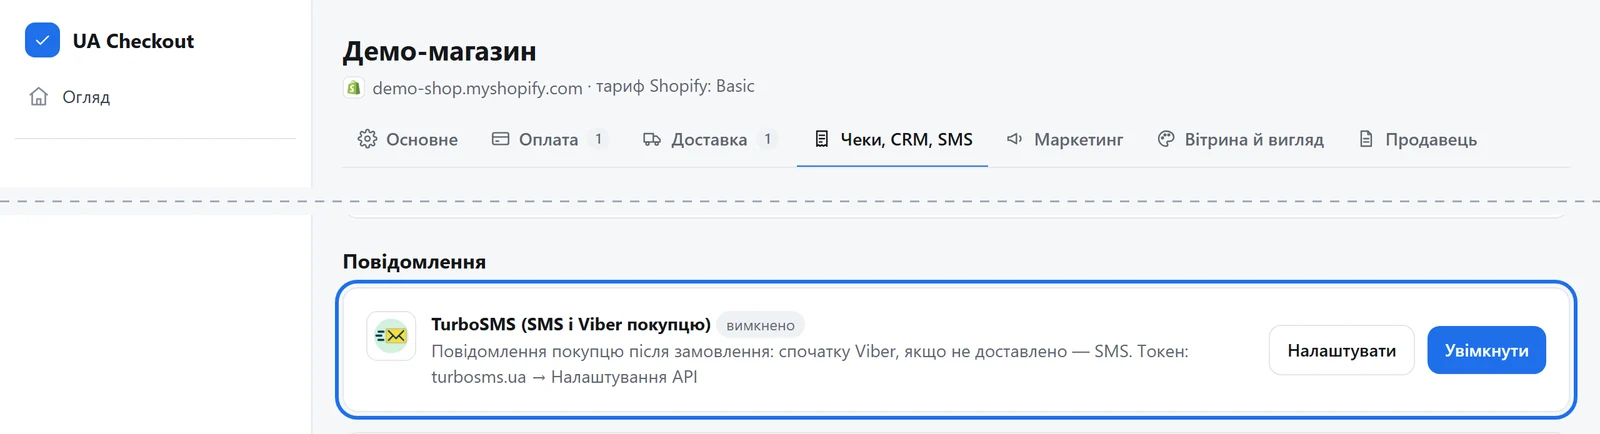
Task: Click the UA Checkout checkmark logo
Action: (x=42, y=41)
